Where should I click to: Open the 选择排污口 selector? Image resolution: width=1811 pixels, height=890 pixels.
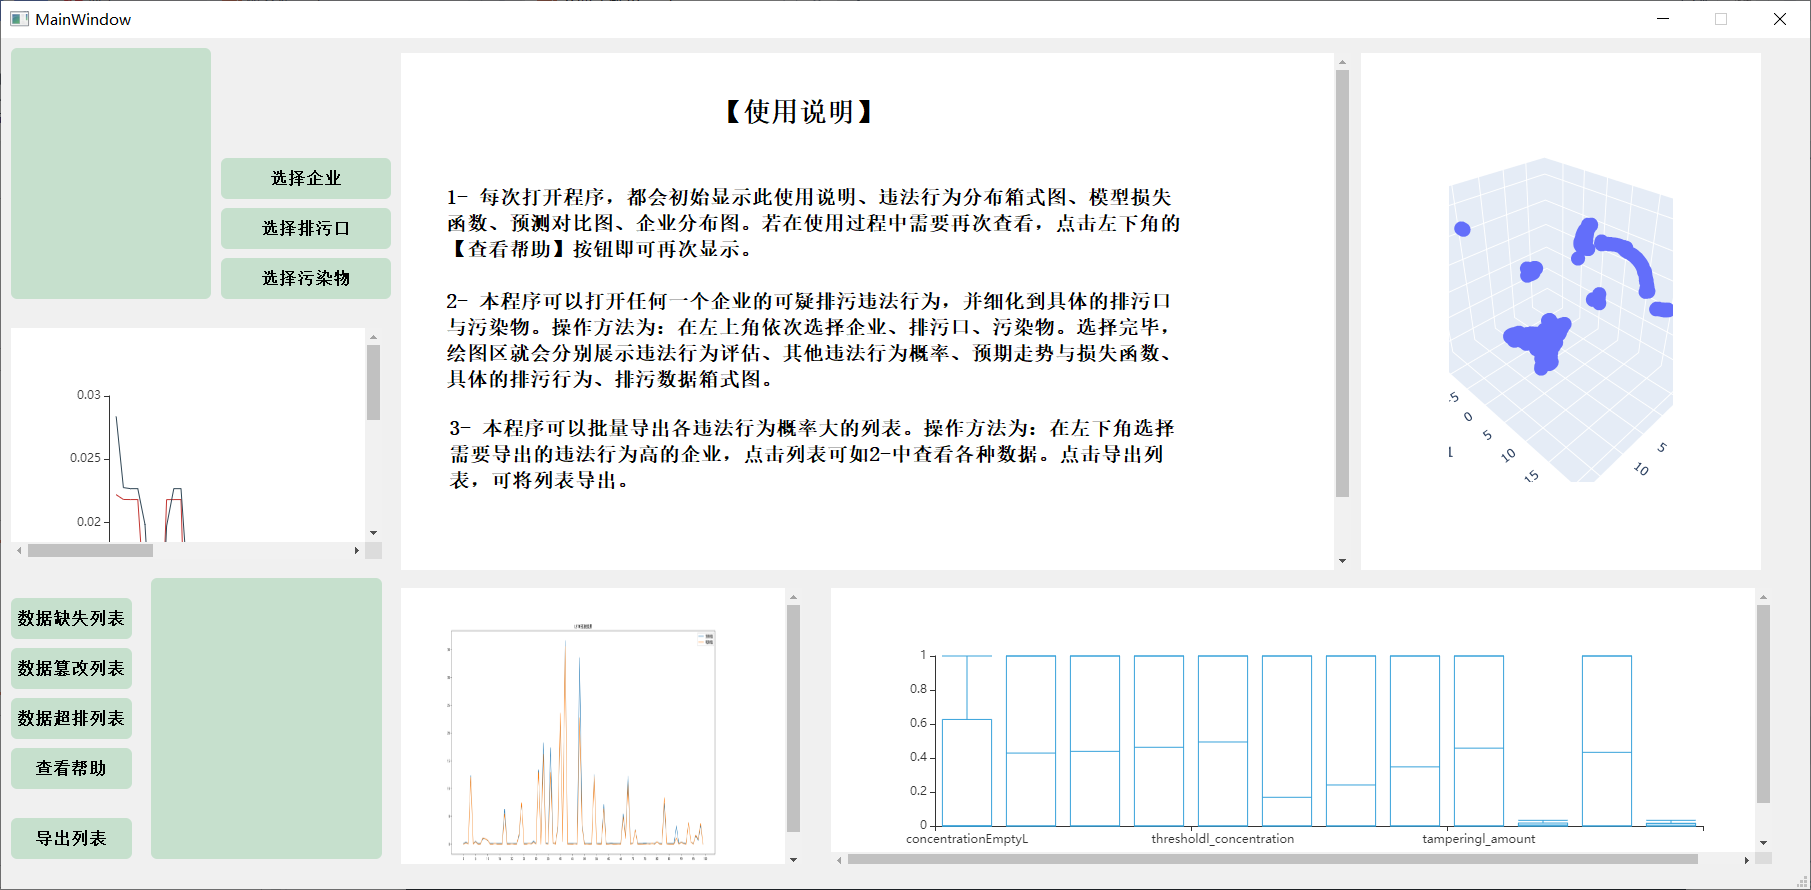pos(306,228)
